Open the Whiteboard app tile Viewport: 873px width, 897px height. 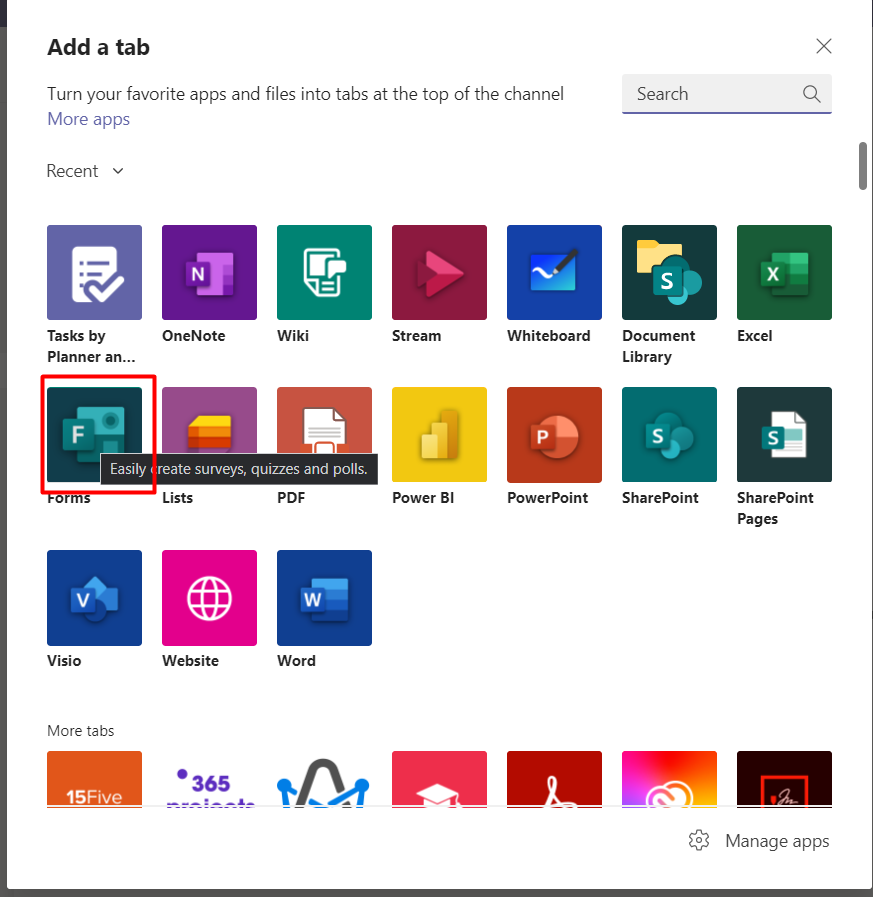coord(554,272)
